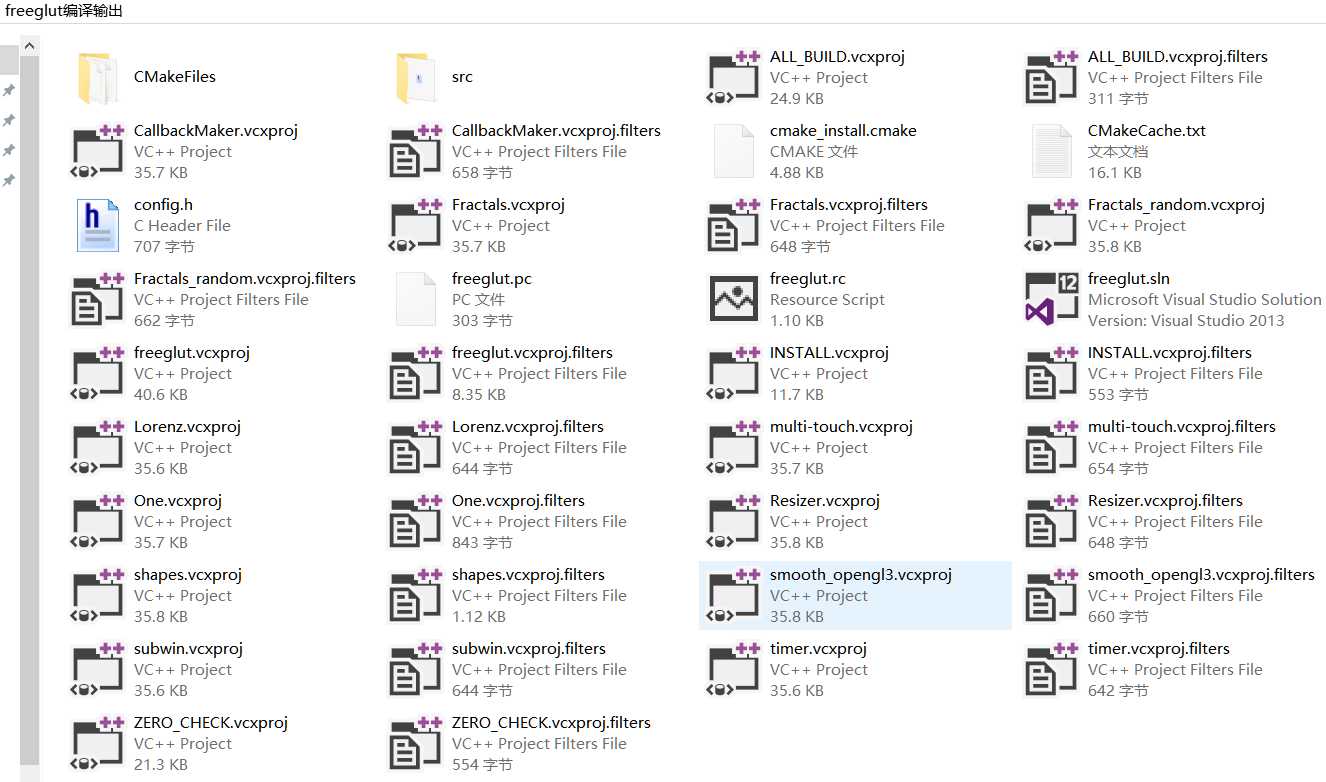
Task: Click the Resizer.vcxproj project icon
Action: (734, 522)
